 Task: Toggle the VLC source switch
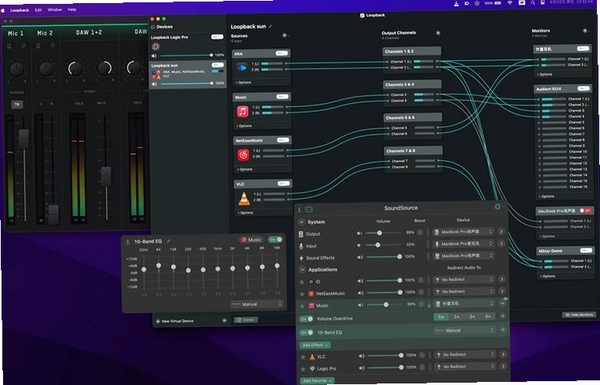(284, 184)
